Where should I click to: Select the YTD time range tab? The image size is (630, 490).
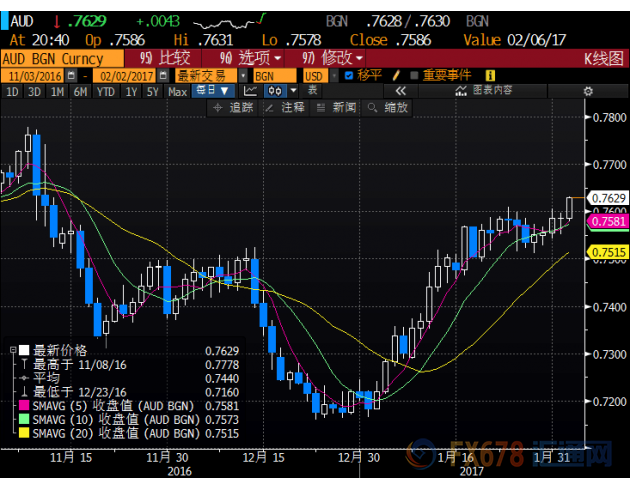tap(103, 91)
